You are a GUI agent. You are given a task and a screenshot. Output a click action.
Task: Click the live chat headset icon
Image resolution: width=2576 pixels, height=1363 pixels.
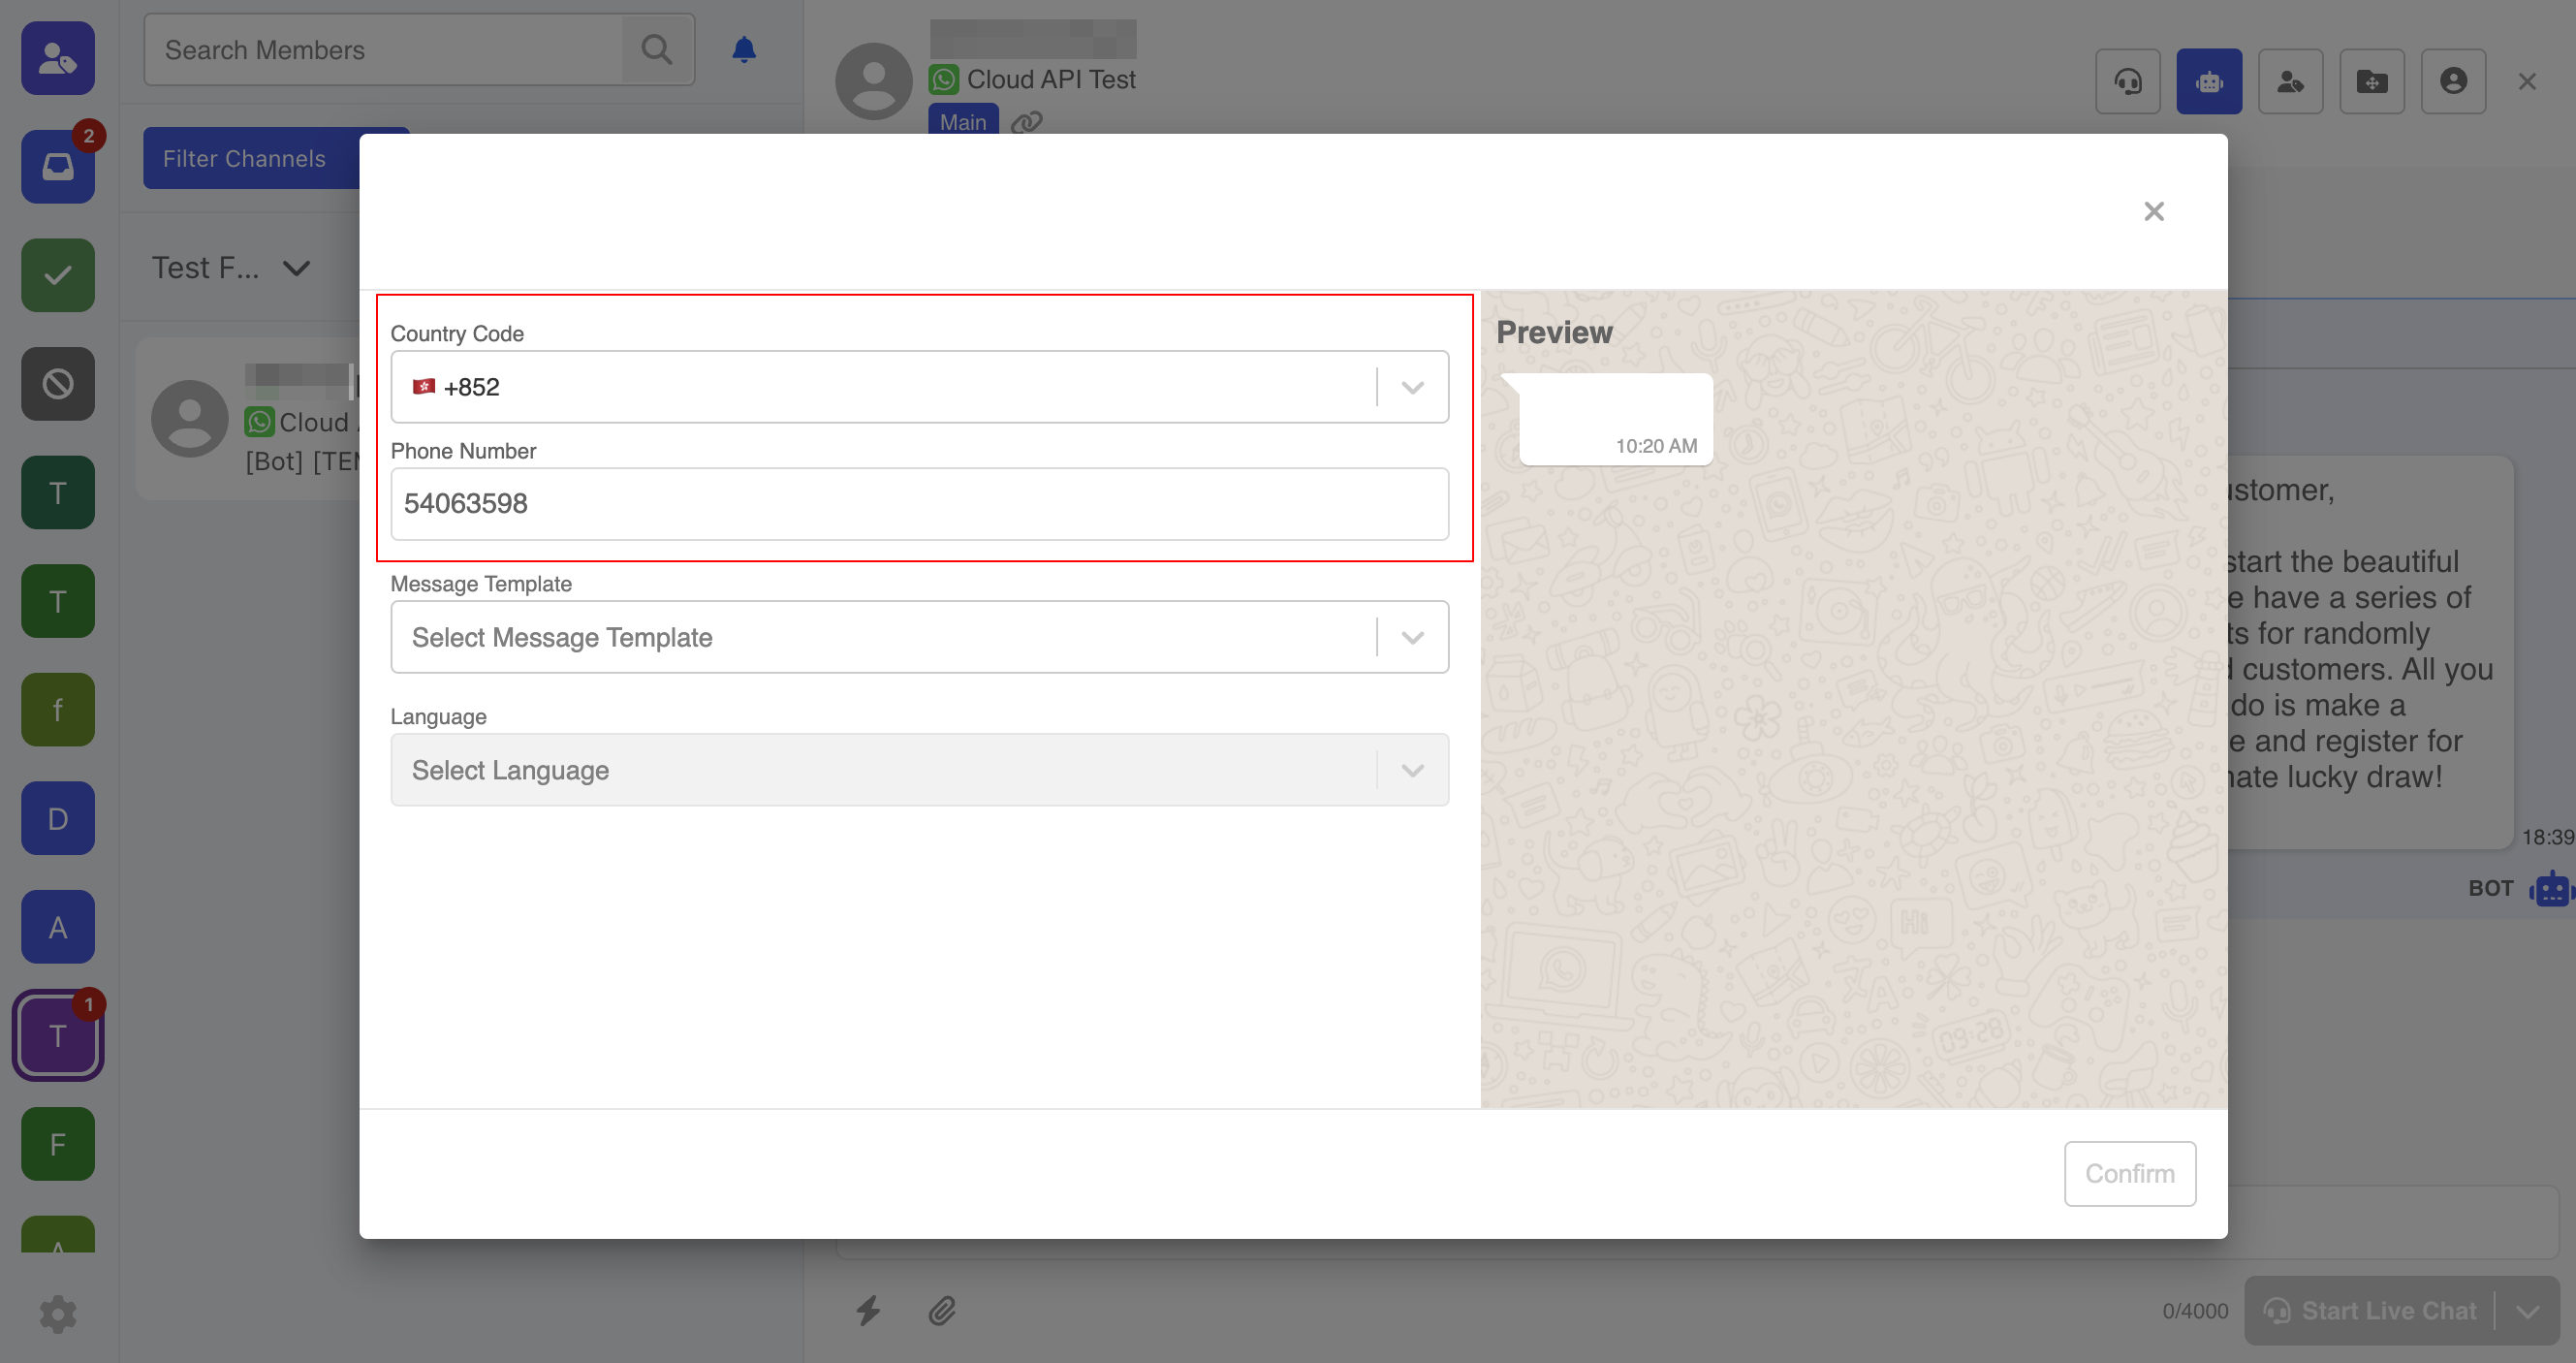tap(2127, 82)
